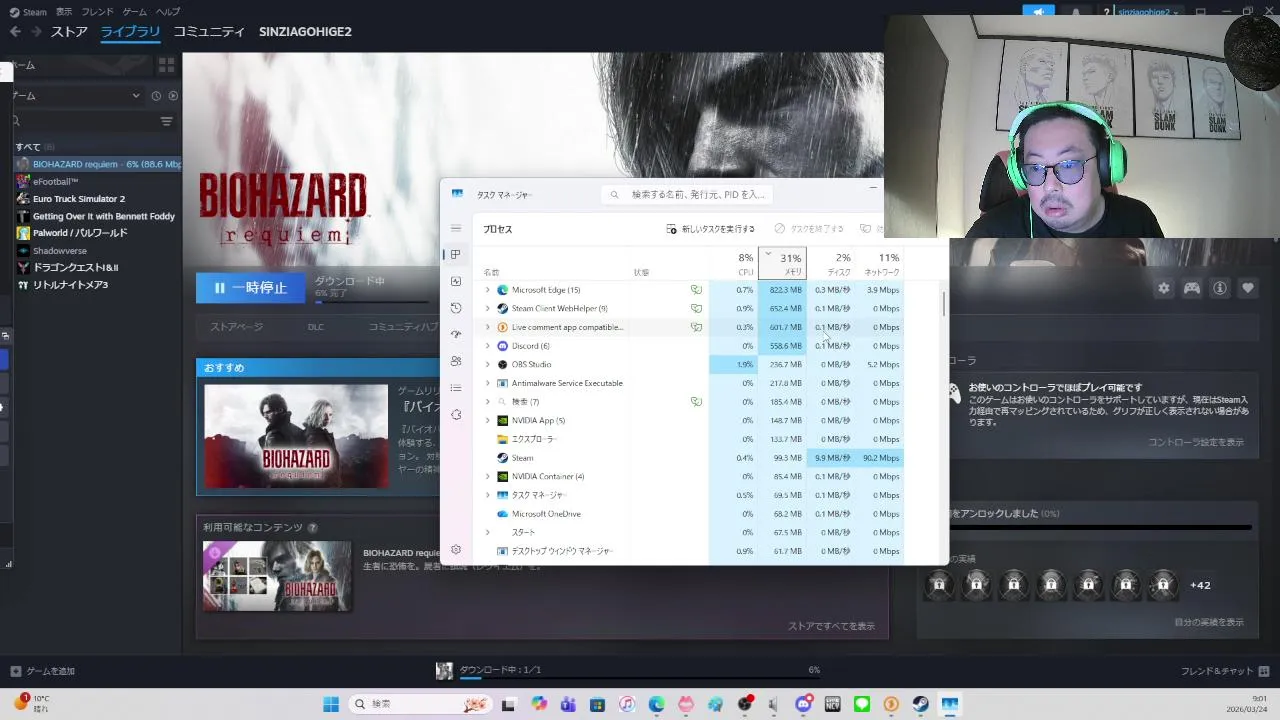
Task: Open App history icon in Task Manager
Action: (456, 308)
